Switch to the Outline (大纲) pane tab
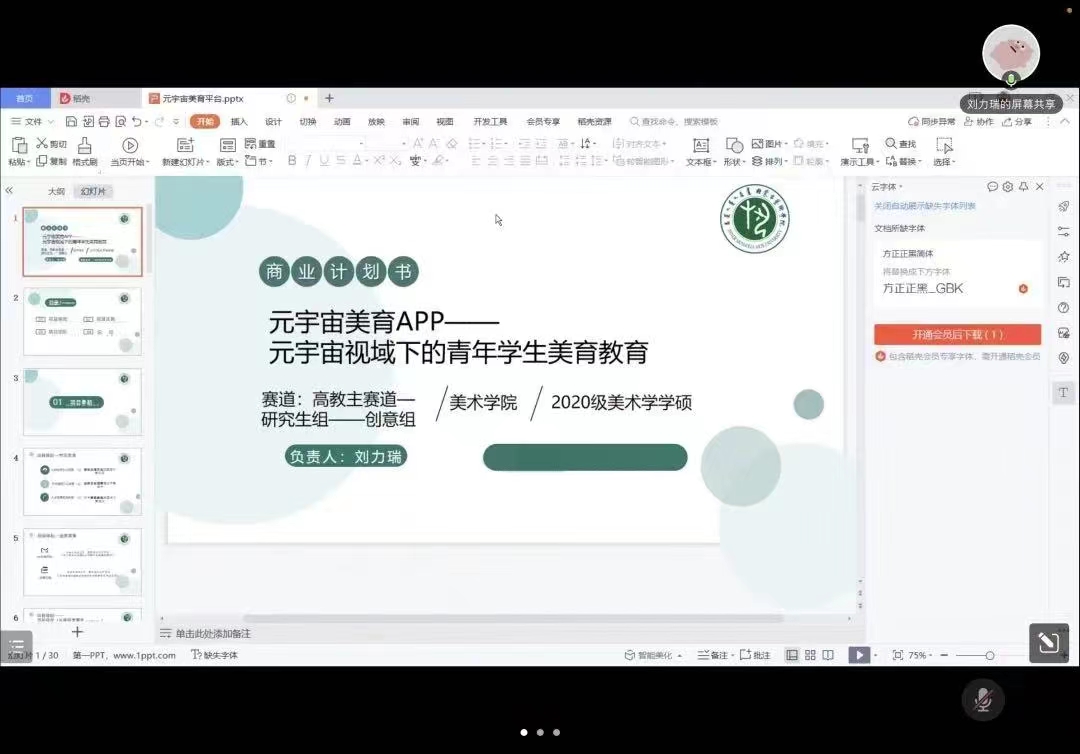1080x754 pixels. tap(56, 191)
